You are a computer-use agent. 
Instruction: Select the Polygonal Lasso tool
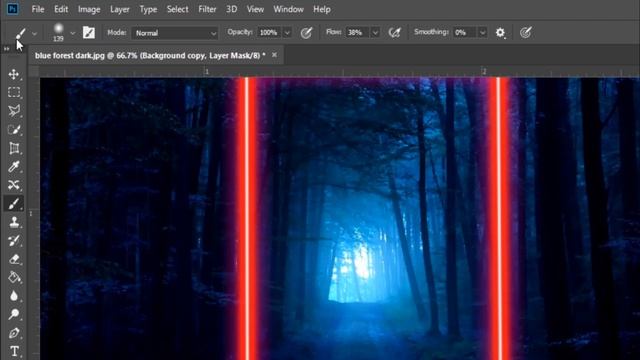pos(14,111)
